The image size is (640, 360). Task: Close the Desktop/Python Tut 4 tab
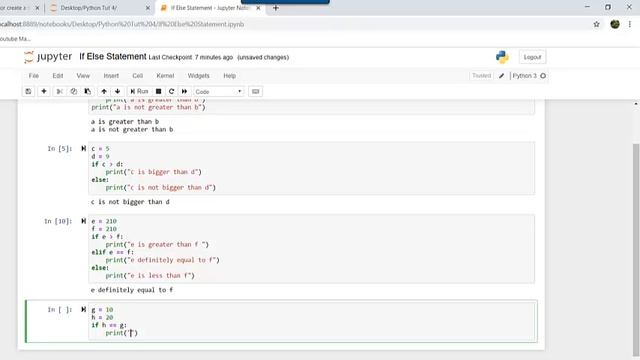point(148,8)
